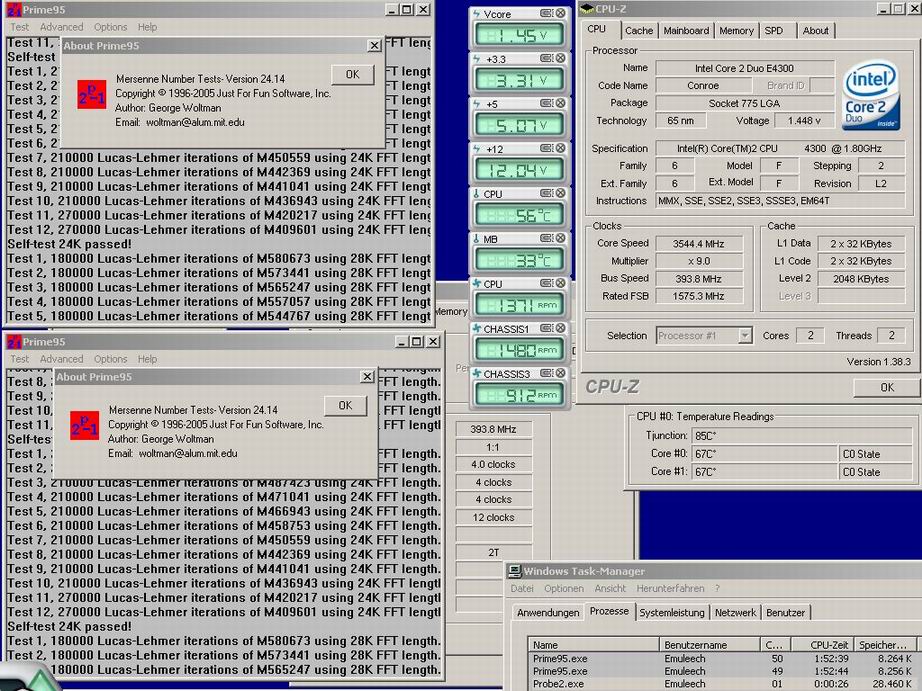Select the CPU tab in CPU-Z
Screen dimensions: 922x691
coord(596,29)
